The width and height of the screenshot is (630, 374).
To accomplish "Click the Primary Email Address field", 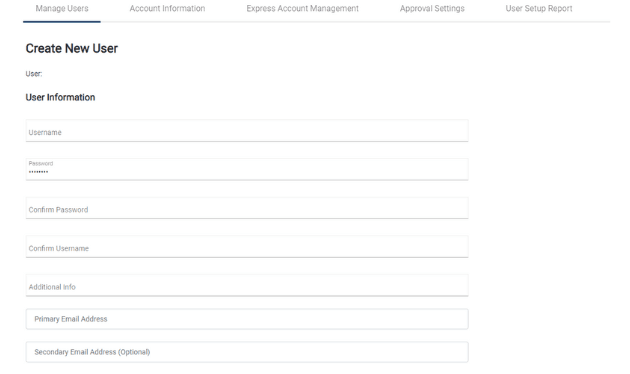I will click(247, 319).
